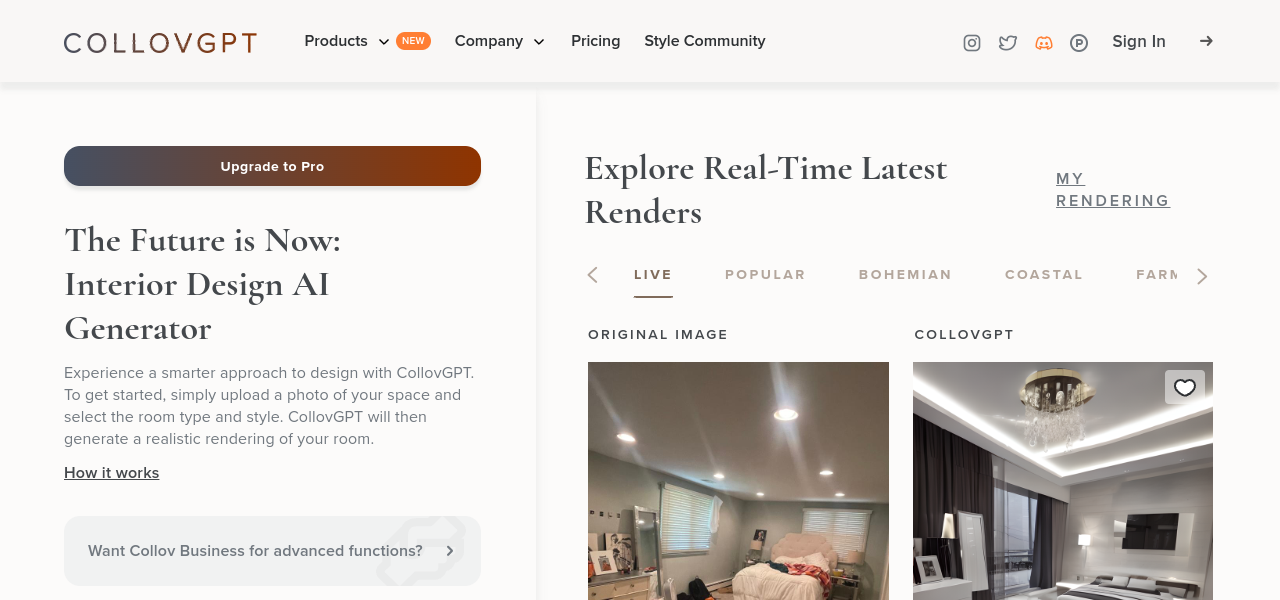Open the Twitter icon link
The height and width of the screenshot is (600, 1280).
pyautogui.click(x=1008, y=43)
